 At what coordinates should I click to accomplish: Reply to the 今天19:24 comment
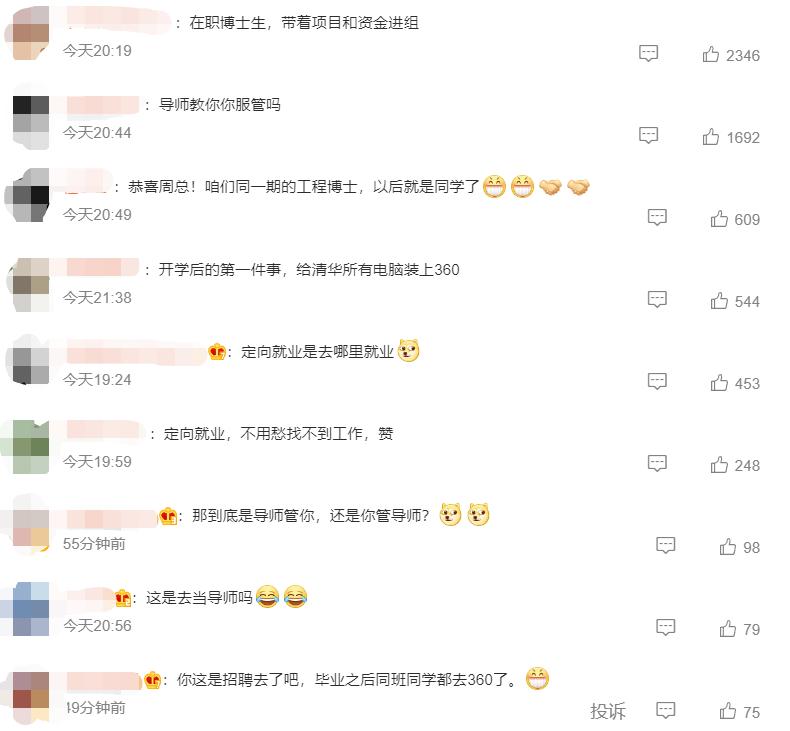click(657, 381)
